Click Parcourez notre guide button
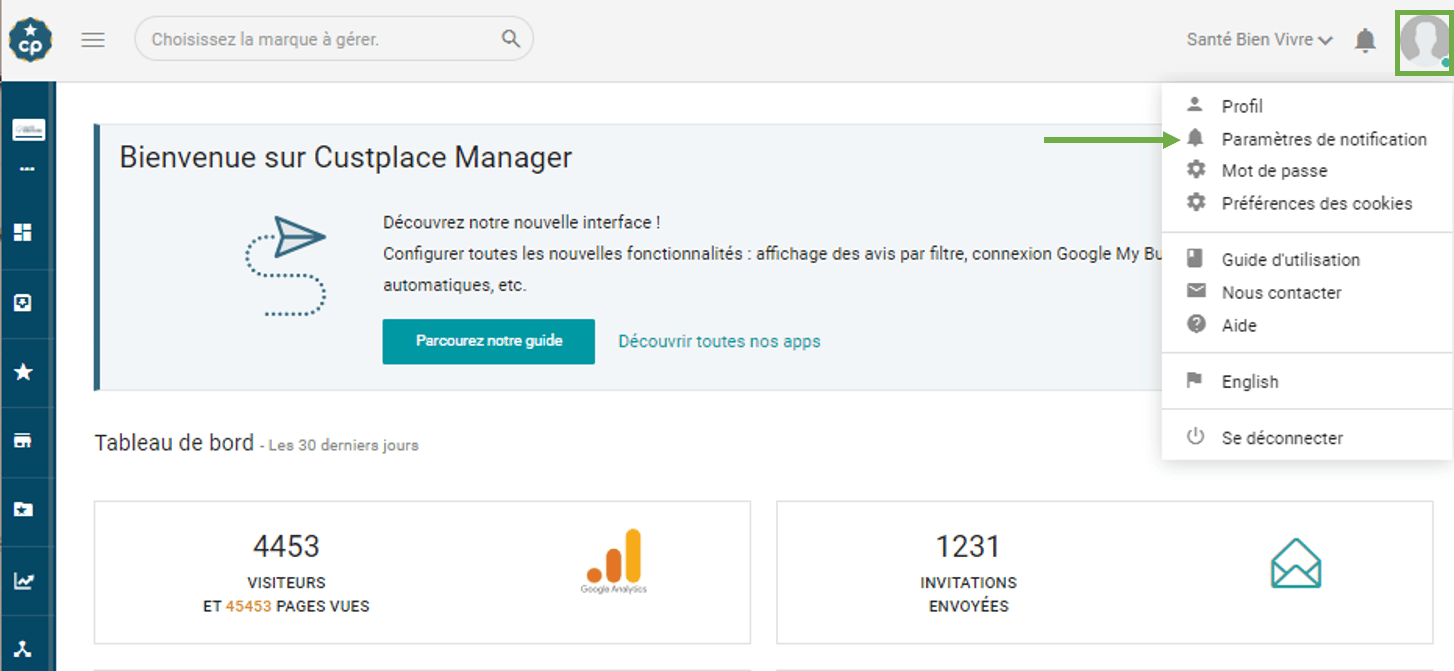The image size is (1454, 671). [489, 341]
